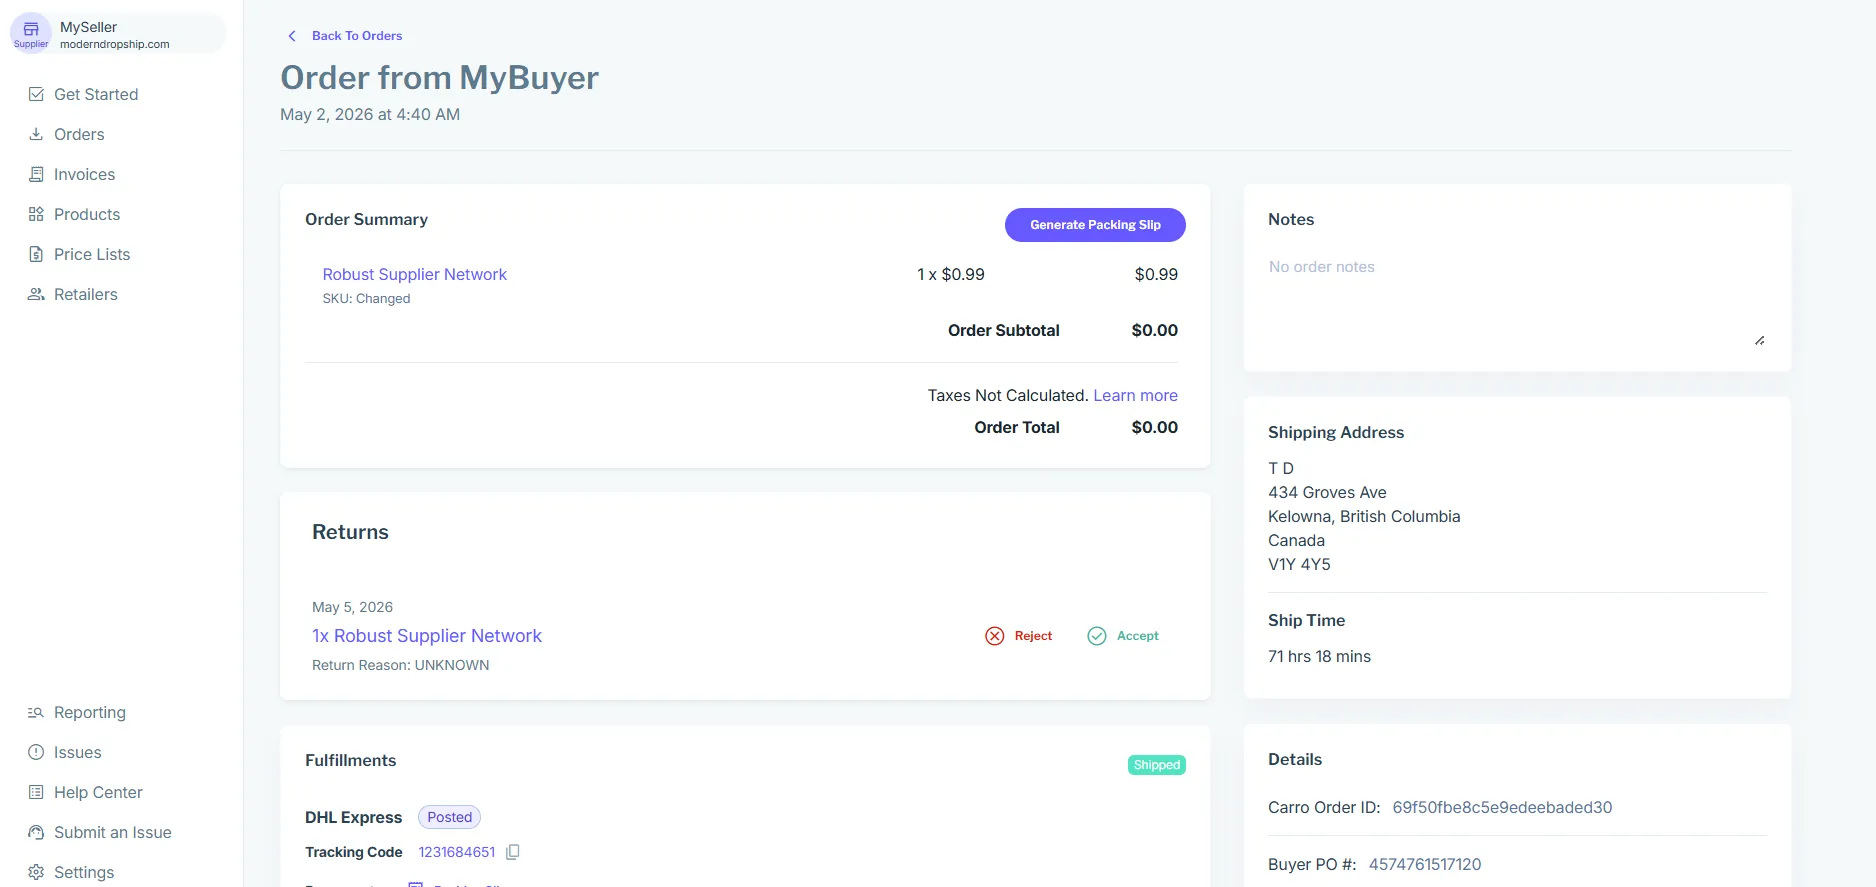Click the Settings gear icon

(36, 872)
